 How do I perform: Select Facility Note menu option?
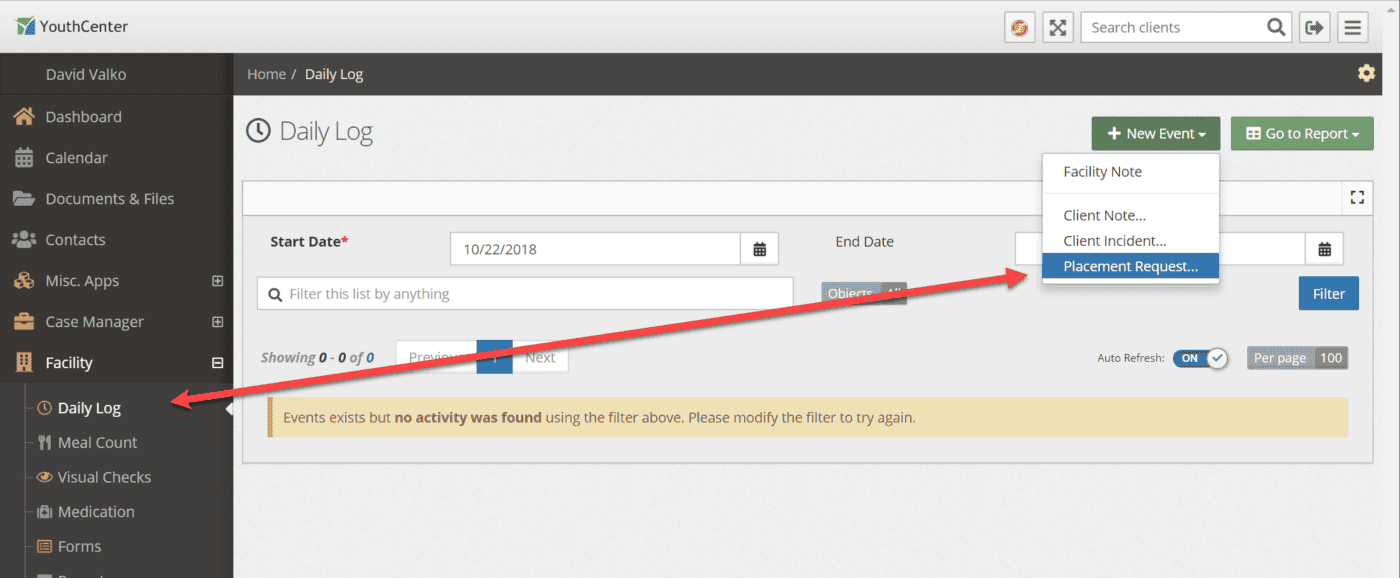point(1102,172)
